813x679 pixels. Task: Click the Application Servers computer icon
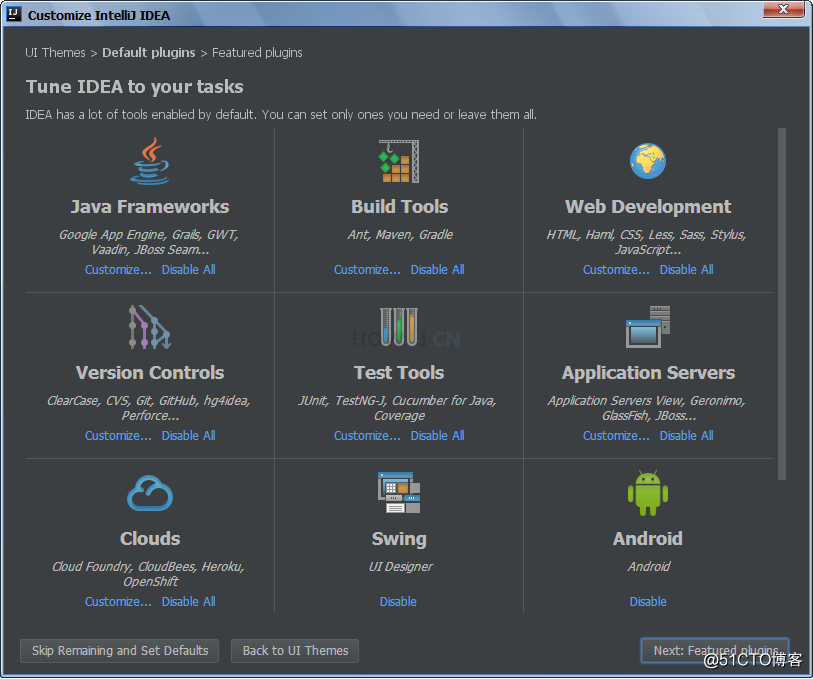tap(648, 327)
